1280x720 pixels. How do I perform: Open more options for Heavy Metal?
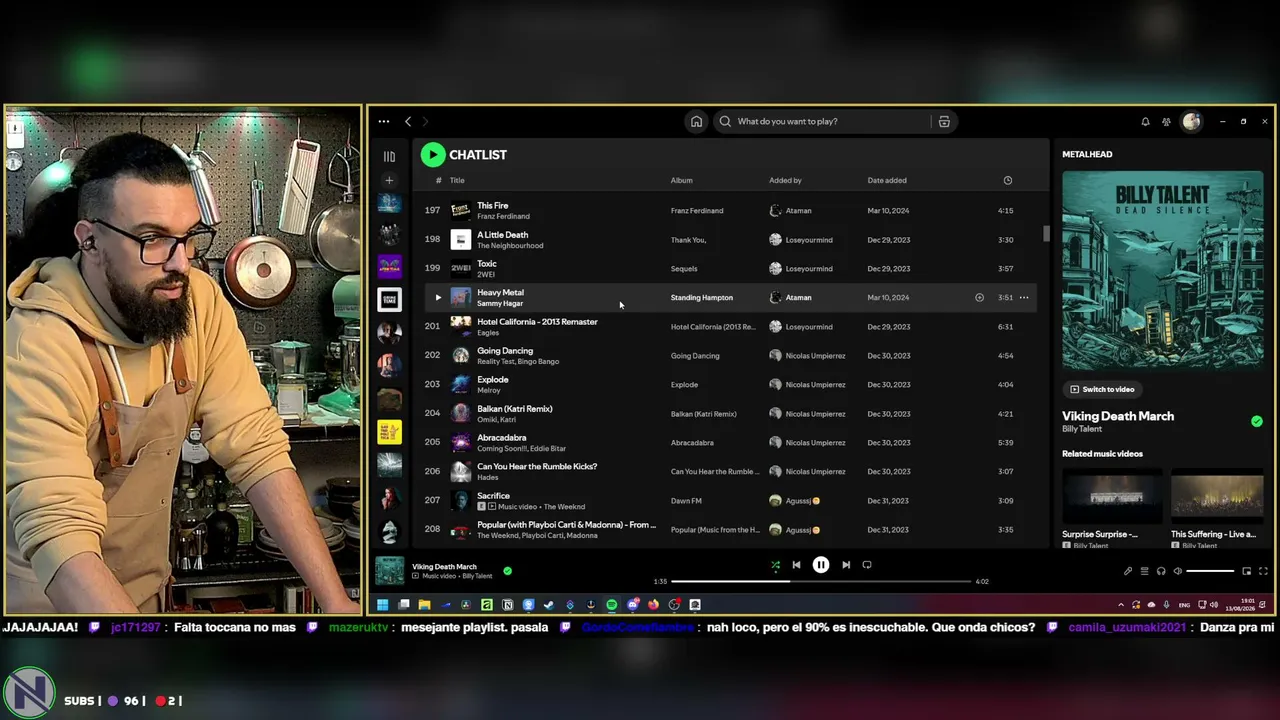(1023, 297)
